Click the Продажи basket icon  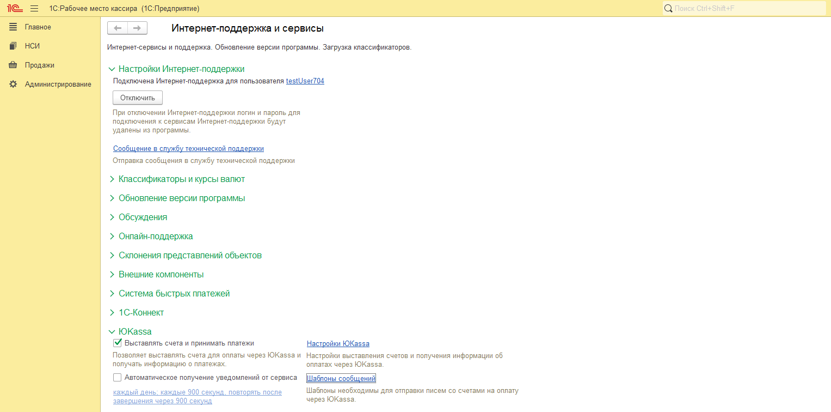click(x=13, y=65)
